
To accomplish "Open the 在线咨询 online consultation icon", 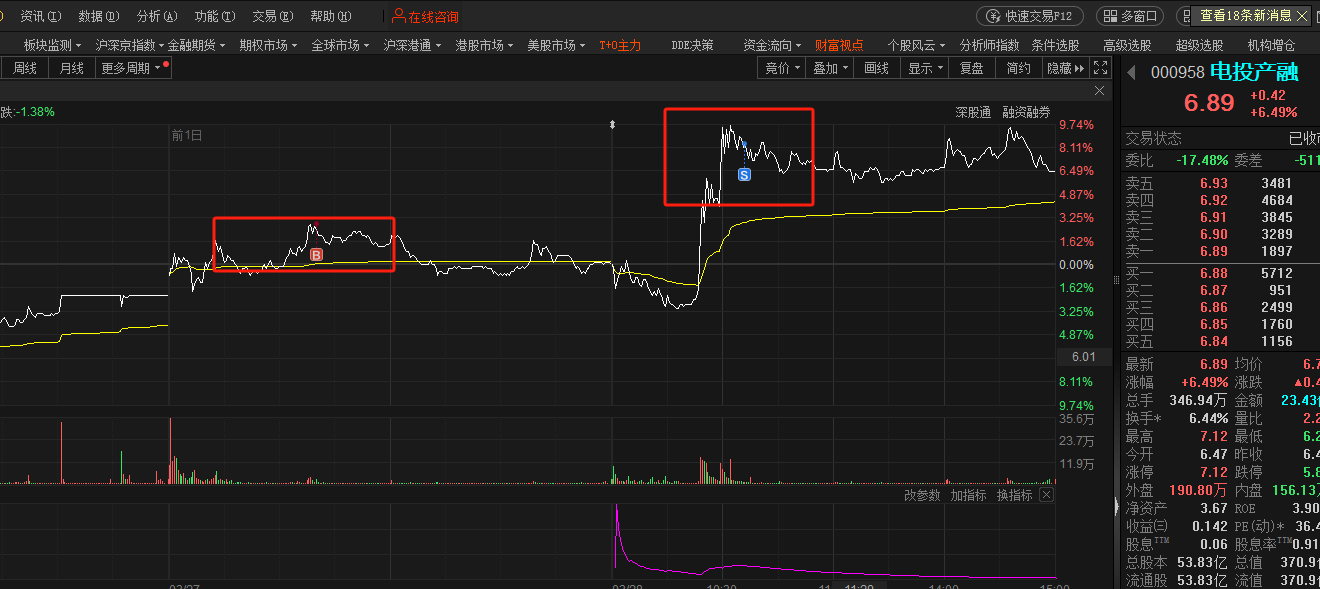I will (x=398, y=16).
